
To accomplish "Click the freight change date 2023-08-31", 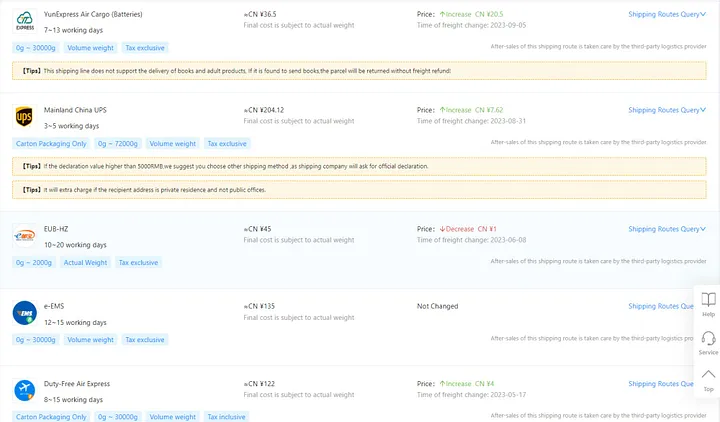I will tap(508, 121).
